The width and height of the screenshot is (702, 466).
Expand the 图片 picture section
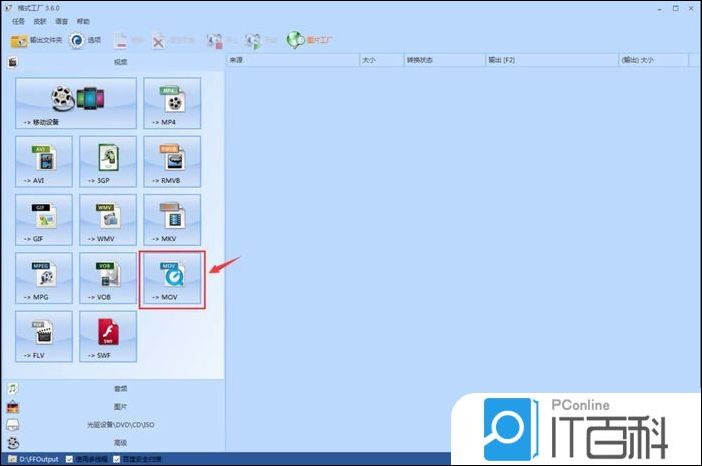click(x=113, y=406)
